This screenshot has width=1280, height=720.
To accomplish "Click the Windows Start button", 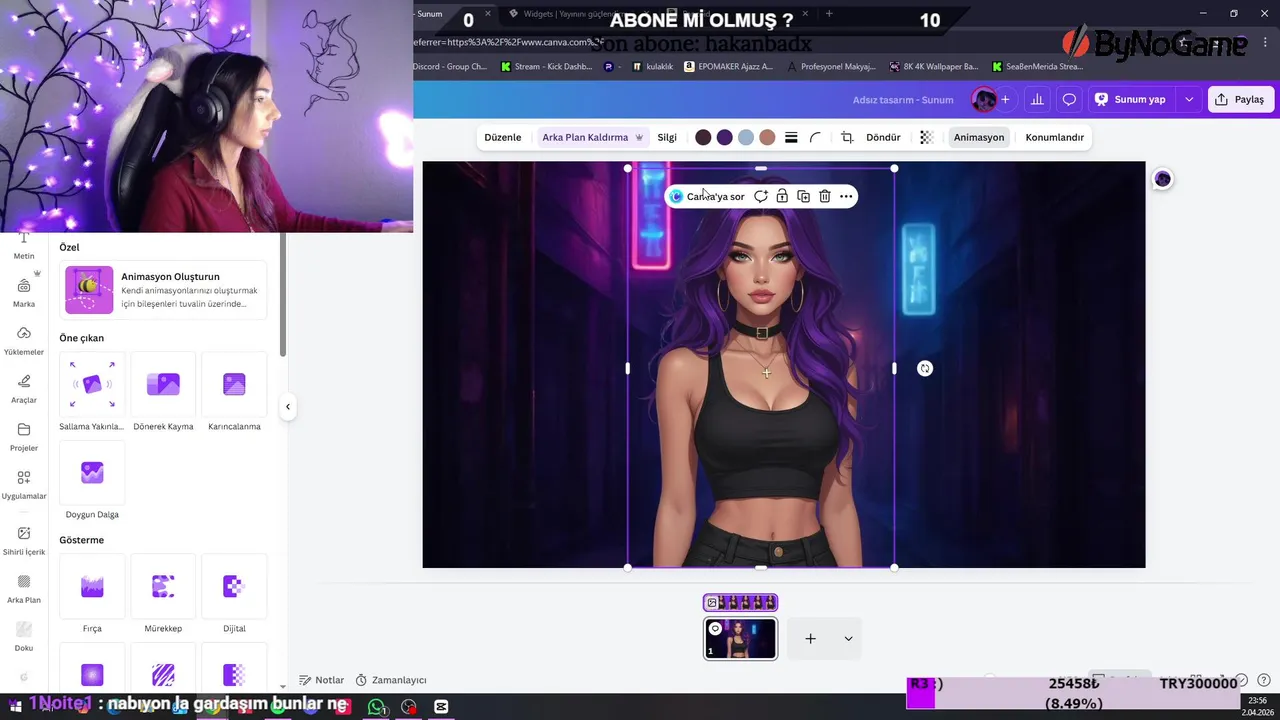I will 15,707.
